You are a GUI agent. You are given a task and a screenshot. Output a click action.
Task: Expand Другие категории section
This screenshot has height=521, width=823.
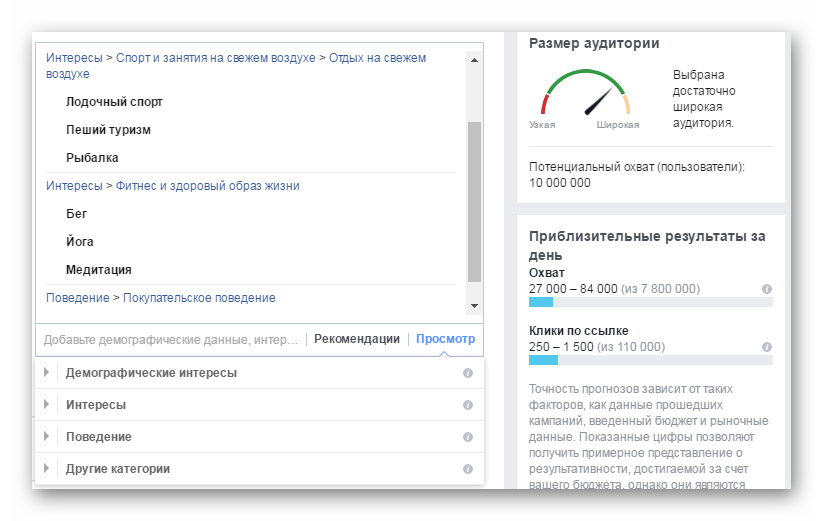46,469
